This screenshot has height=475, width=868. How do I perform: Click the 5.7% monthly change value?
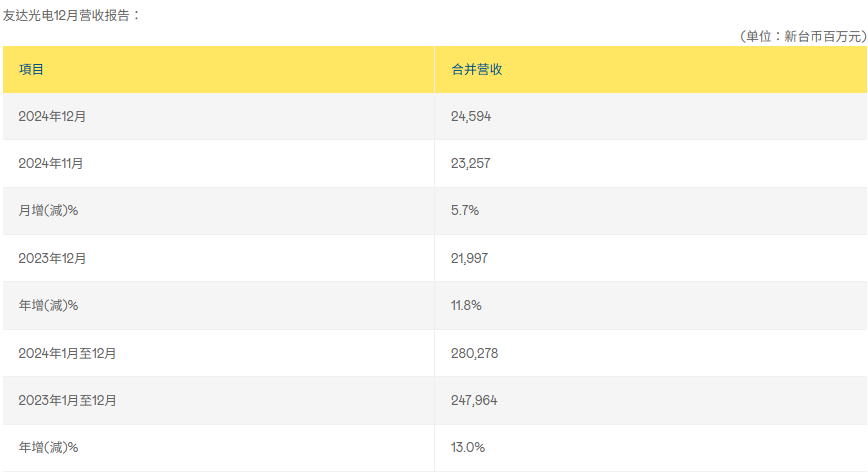[x=464, y=210]
